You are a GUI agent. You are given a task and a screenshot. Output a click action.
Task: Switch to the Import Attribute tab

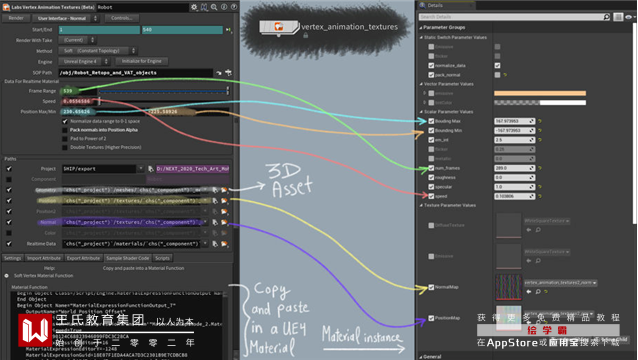[x=44, y=258]
